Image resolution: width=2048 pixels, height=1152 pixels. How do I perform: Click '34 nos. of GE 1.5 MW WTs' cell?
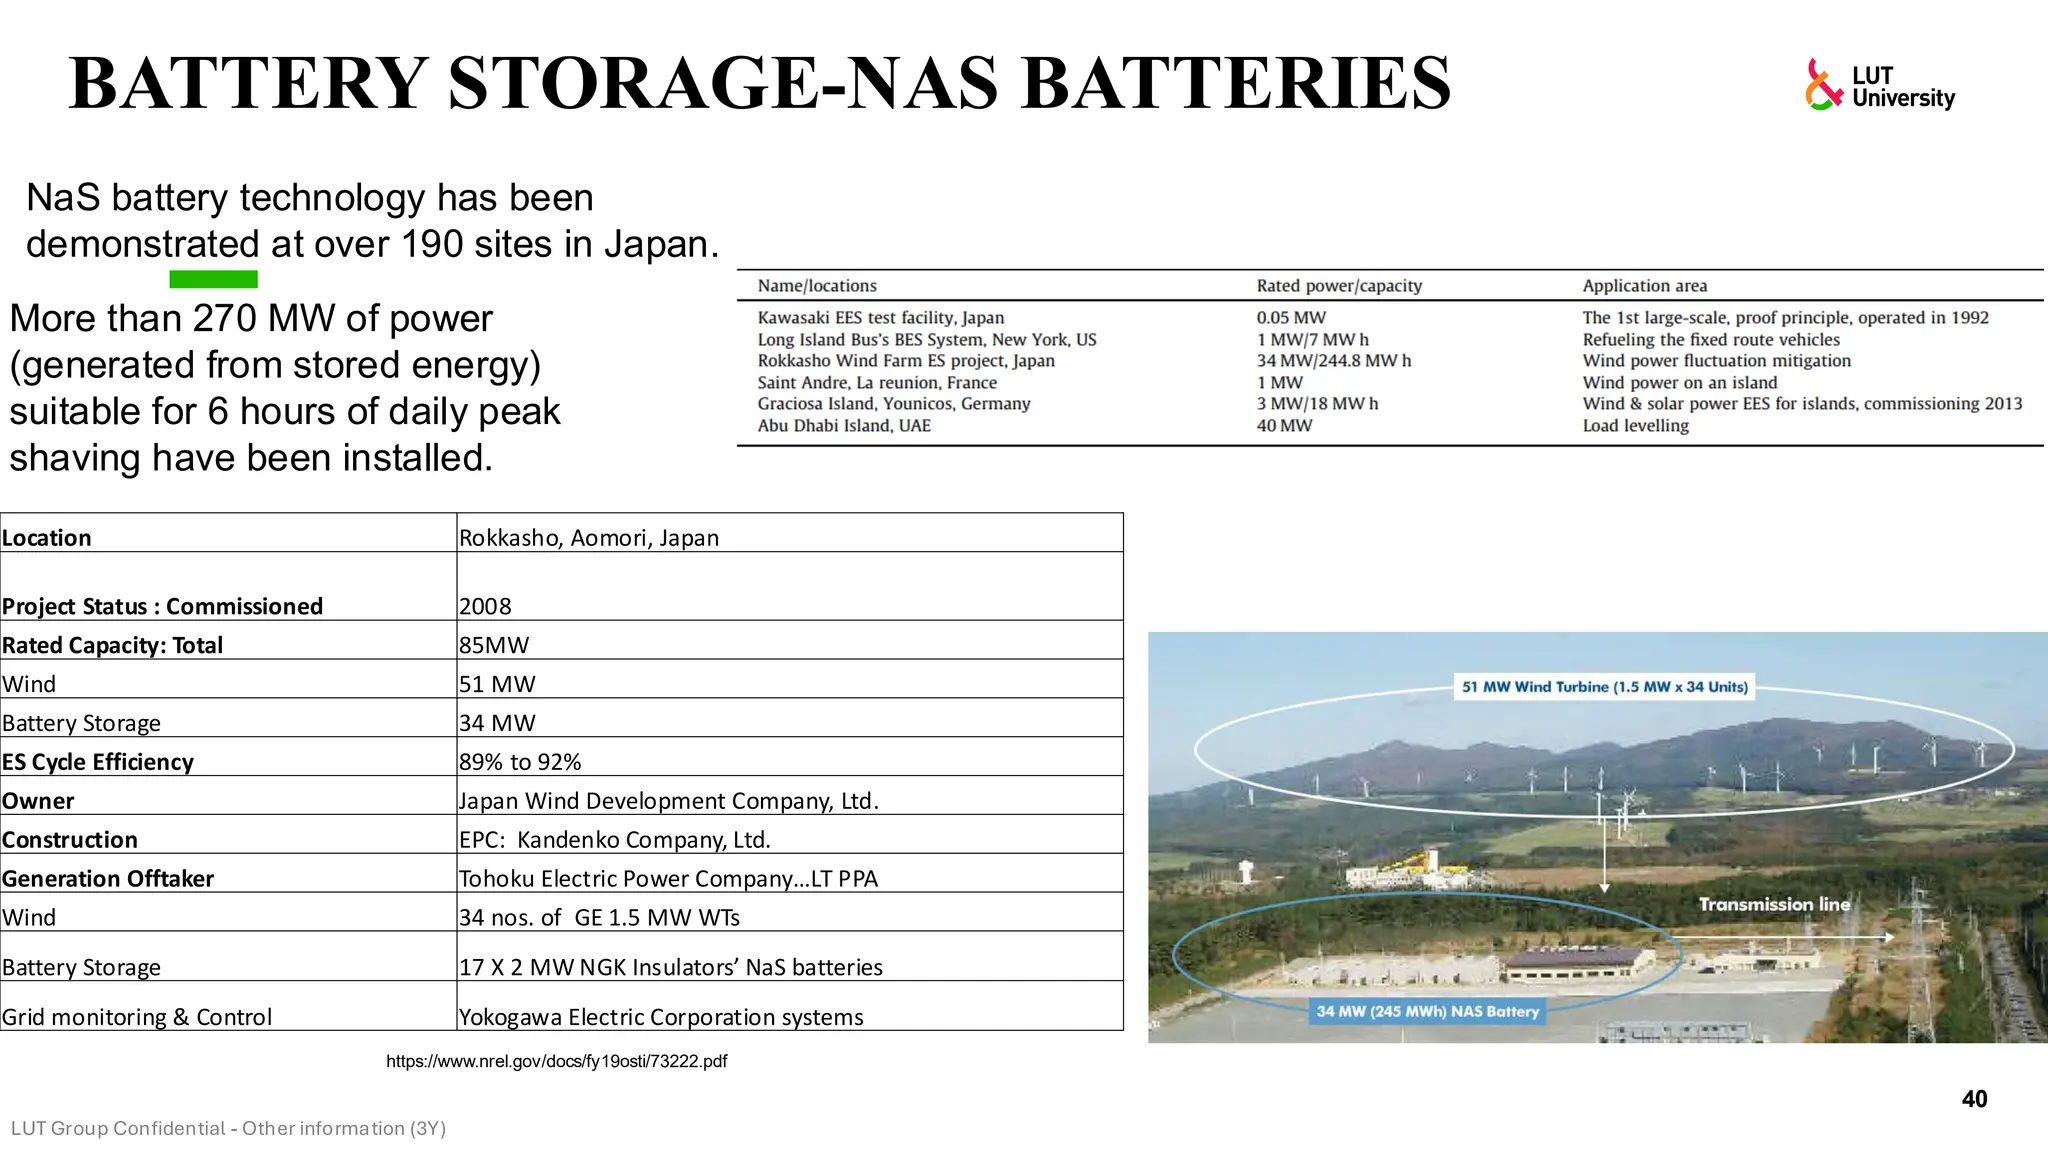[x=790, y=913]
